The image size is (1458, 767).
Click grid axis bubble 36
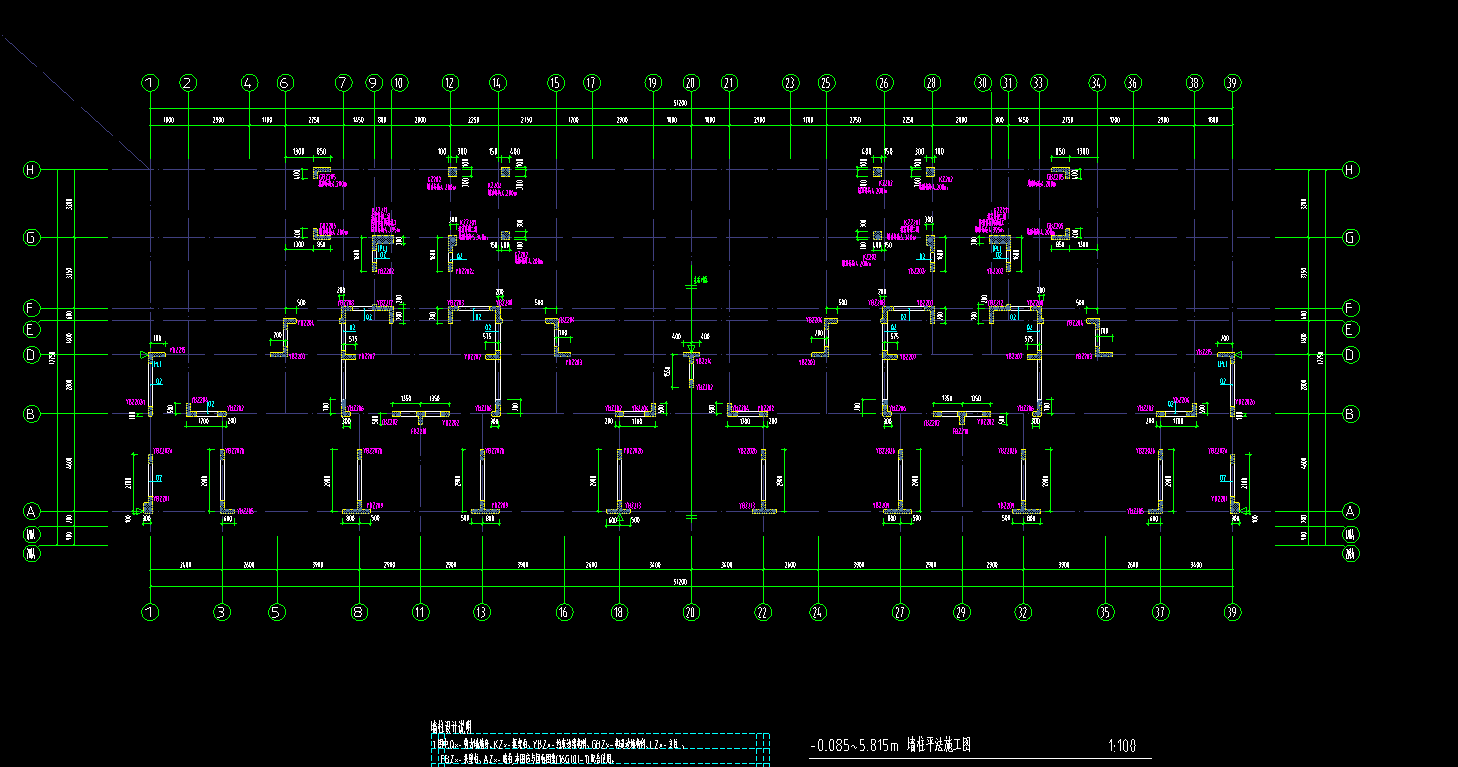point(1133,83)
